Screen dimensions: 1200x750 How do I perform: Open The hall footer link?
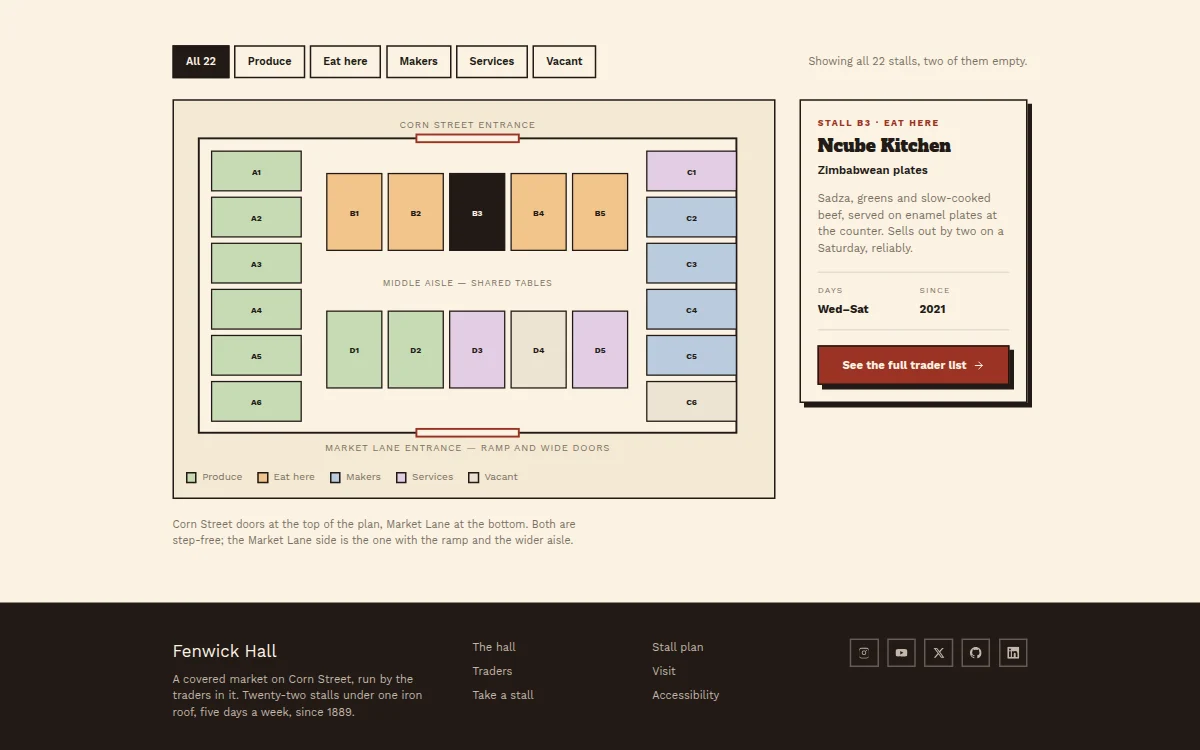pyautogui.click(x=494, y=647)
